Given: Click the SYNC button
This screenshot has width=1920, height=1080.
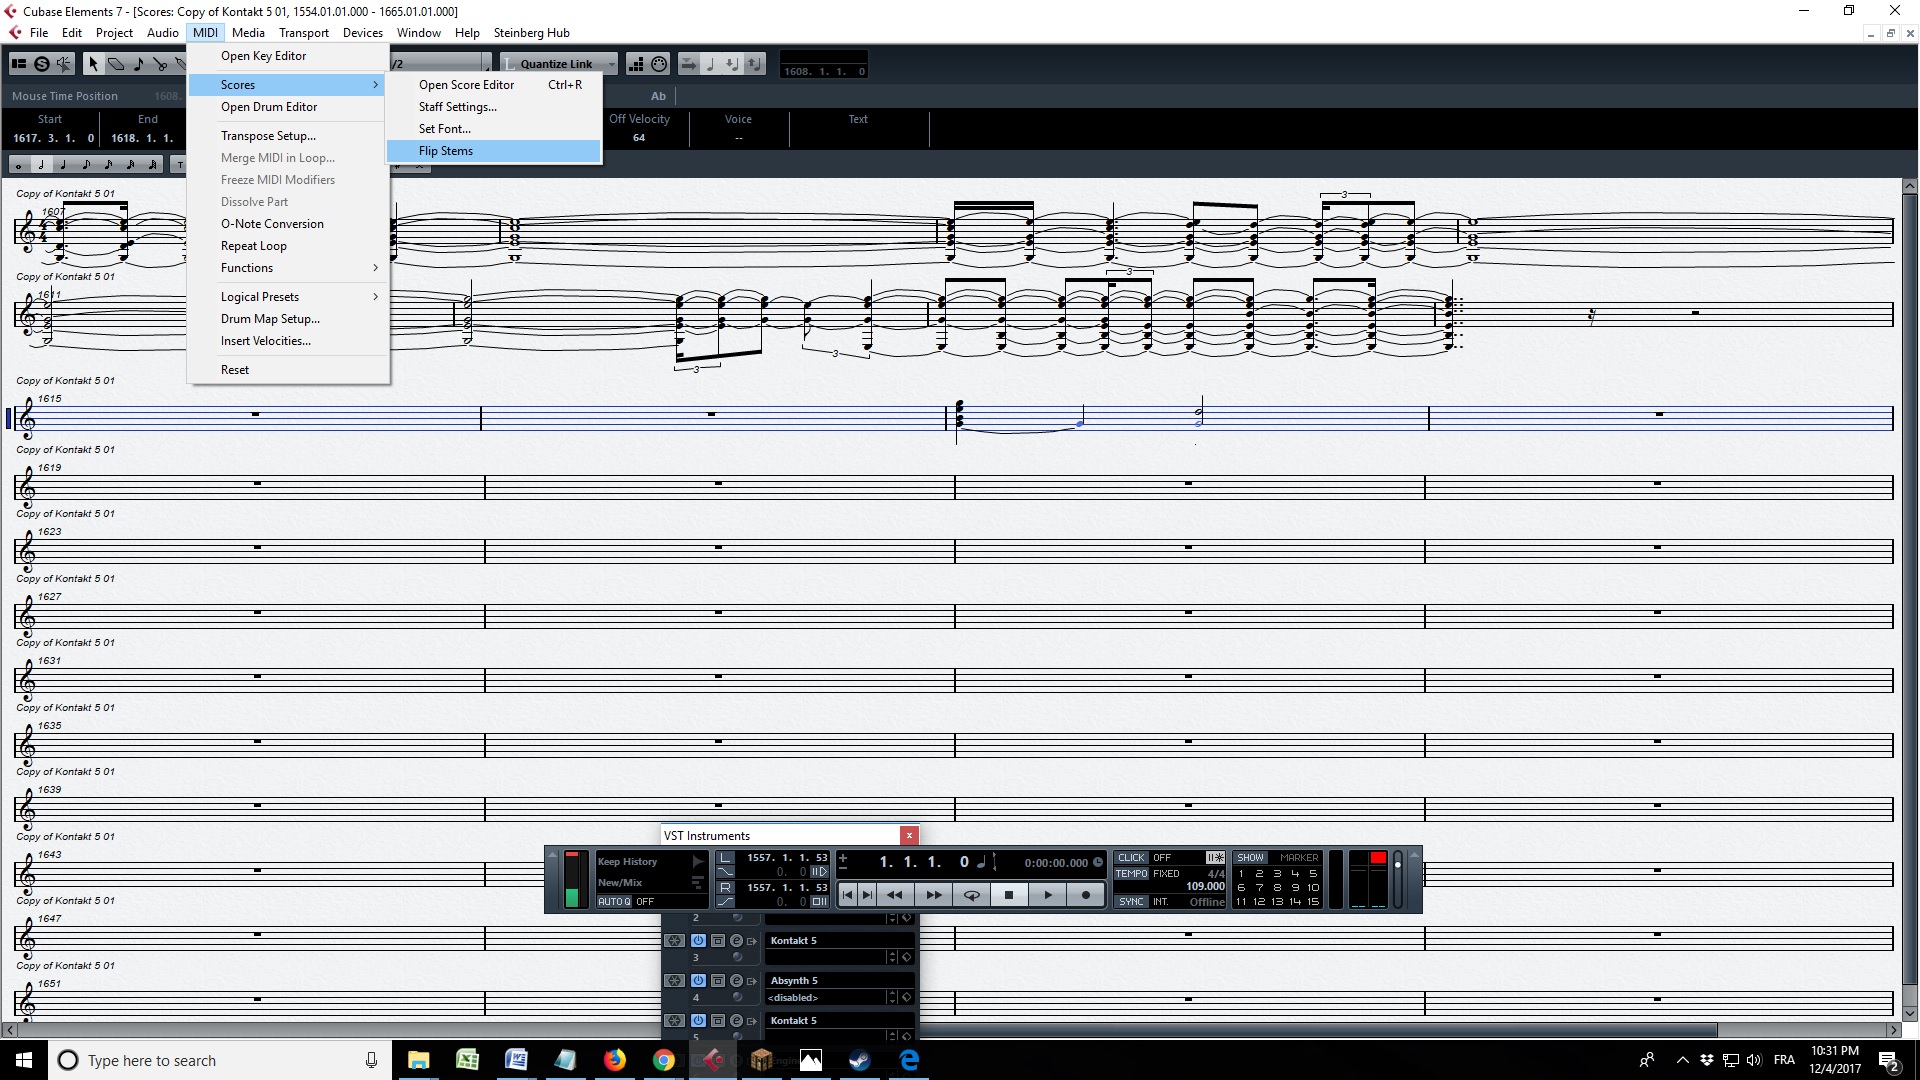Looking at the screenshot, I should (x=1131, y=902).
